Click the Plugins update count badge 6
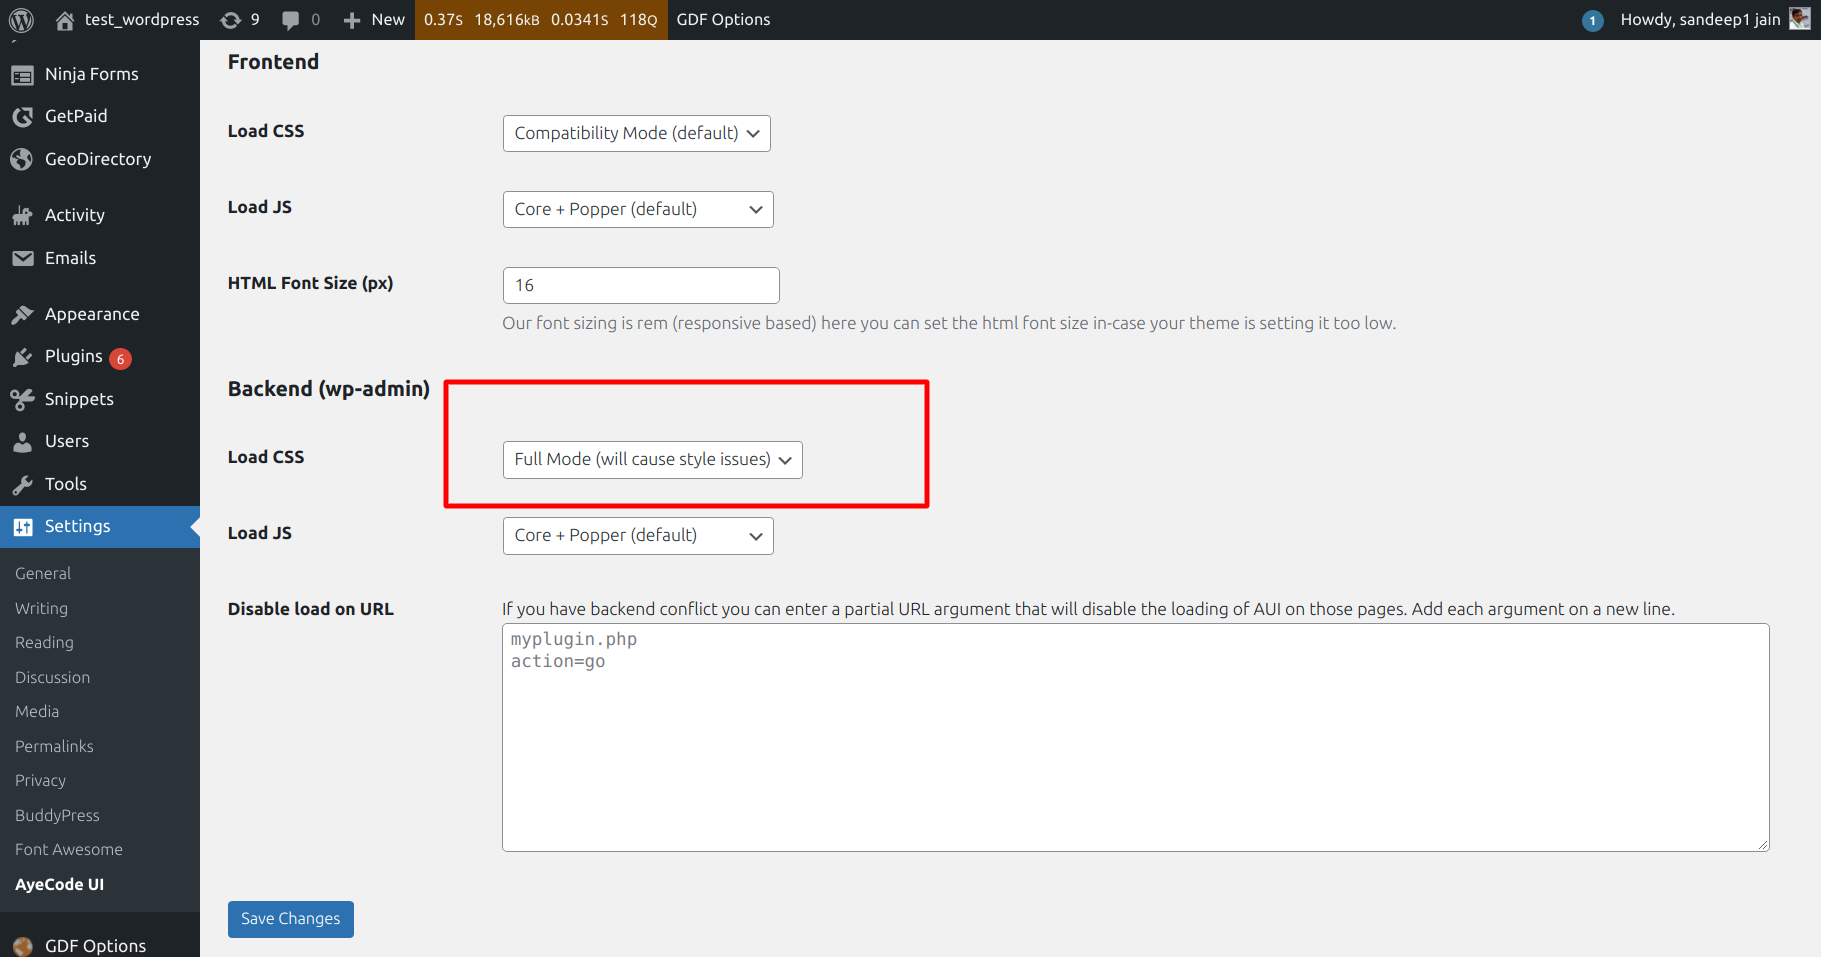The image size is (1821, 957). (121, 359)
